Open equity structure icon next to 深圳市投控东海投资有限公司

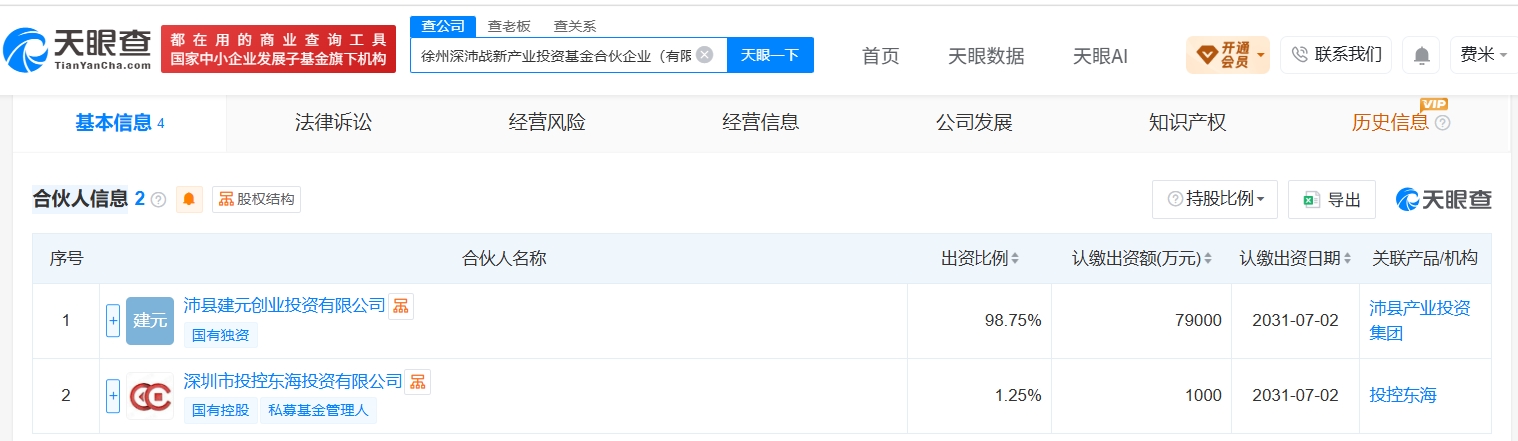418,382
